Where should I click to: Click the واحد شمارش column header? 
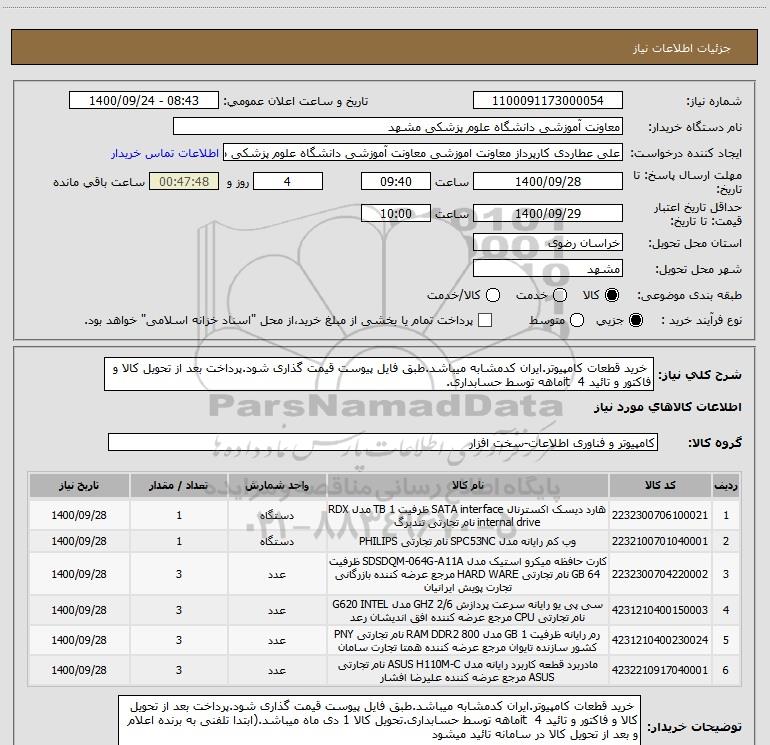point(277,486)
